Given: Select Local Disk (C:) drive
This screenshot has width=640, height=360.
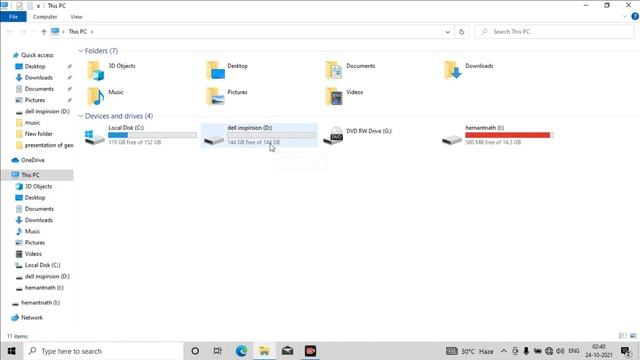Looking at the screenshot, I should pyautogui.click(x=140, y=135).
